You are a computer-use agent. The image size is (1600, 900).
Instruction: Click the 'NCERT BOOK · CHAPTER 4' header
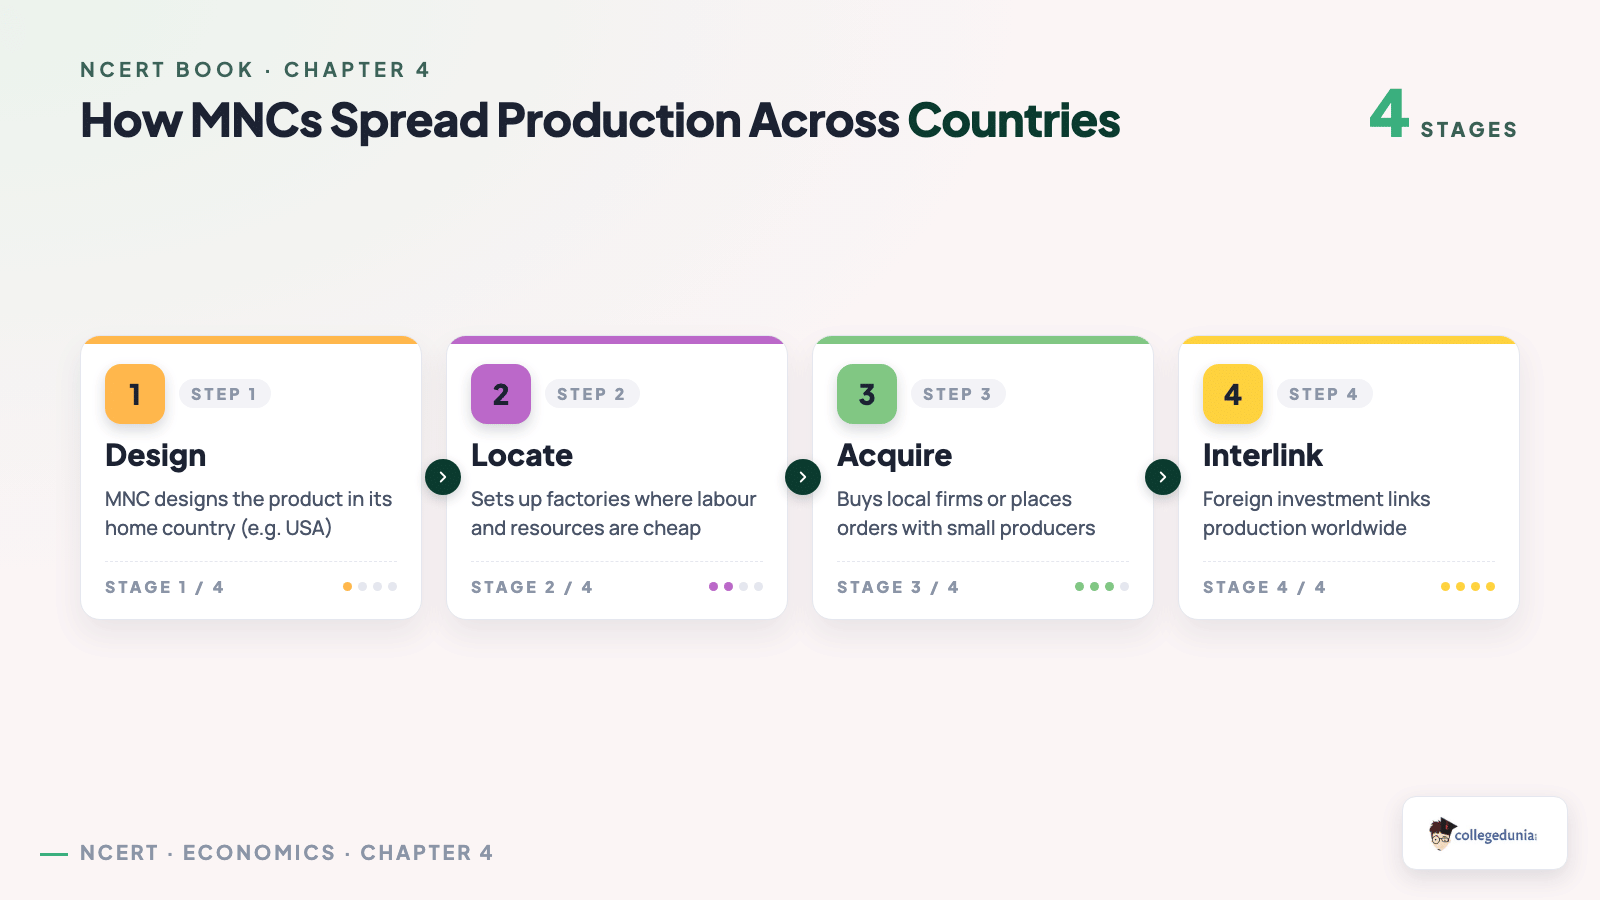click(x=255, y=70)
